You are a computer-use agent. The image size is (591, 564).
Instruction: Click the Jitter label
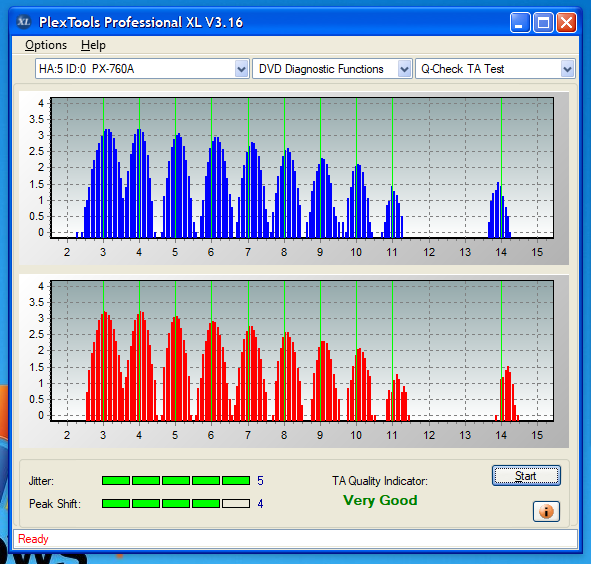(x=41, y=481)
